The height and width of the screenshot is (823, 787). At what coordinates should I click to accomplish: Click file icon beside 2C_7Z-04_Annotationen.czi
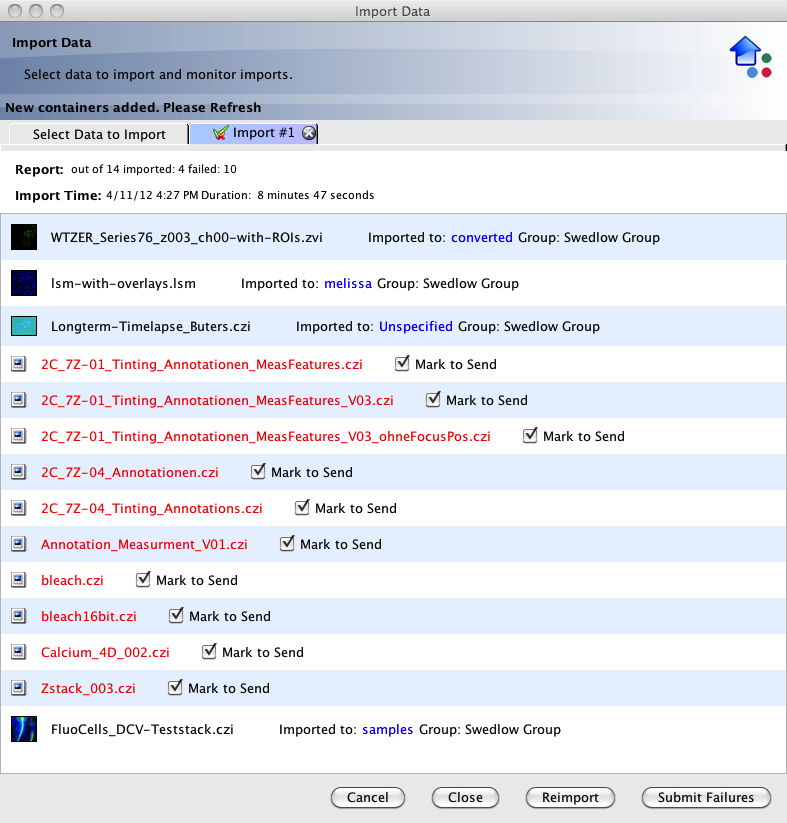point(18,472)
